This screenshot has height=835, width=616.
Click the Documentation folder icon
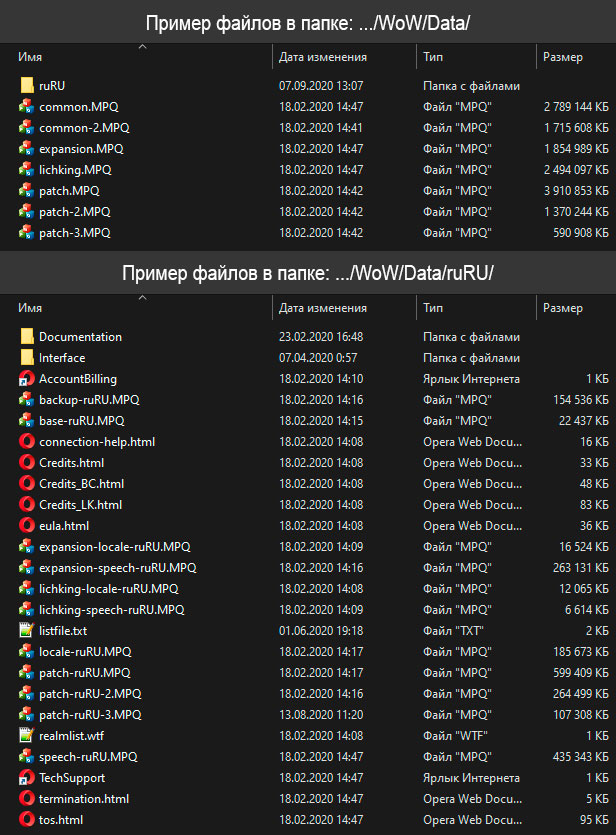coord(27,337)
